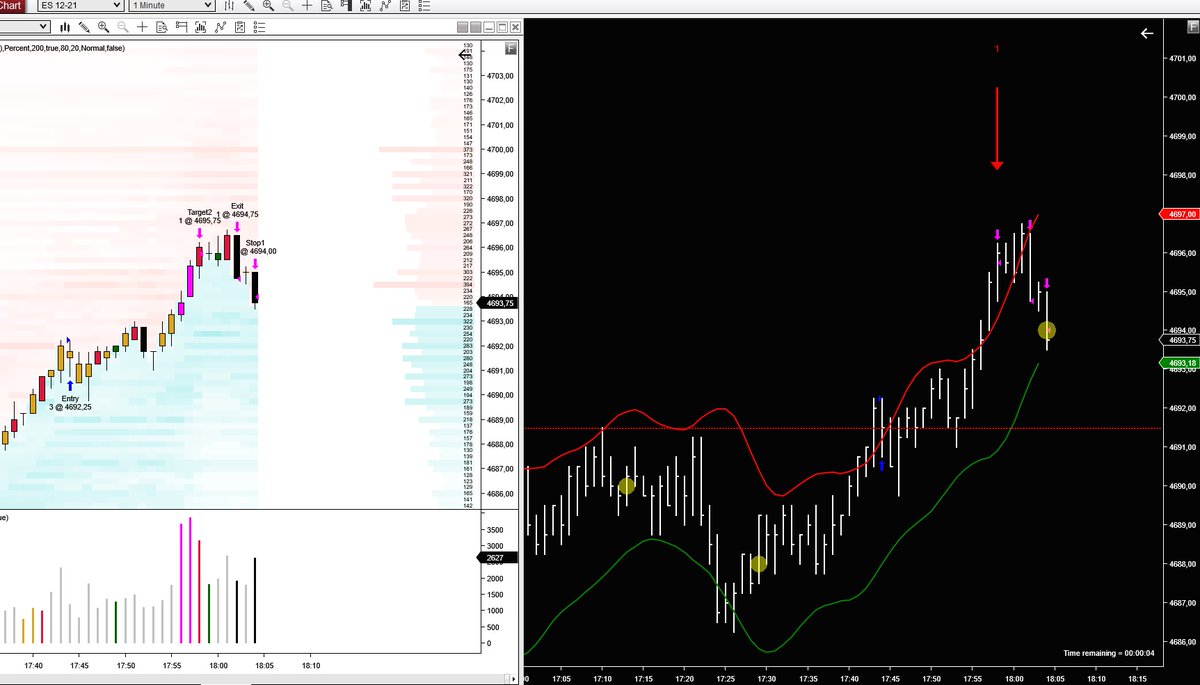Open Chart Trader icon in the ES 12-21 toolbar
1200x685 pixels.
coord(346,5)
